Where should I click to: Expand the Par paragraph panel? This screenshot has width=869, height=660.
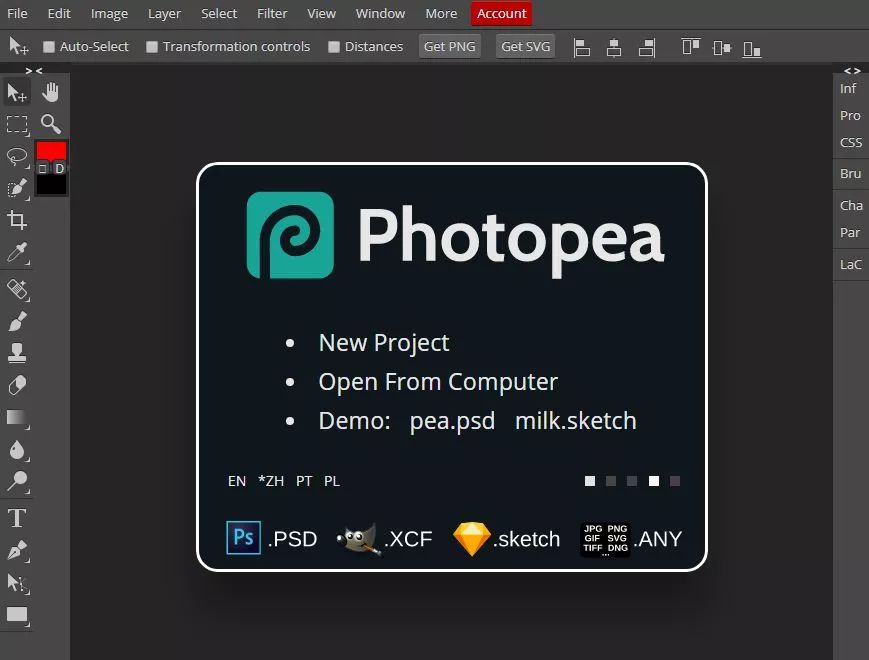850,233
